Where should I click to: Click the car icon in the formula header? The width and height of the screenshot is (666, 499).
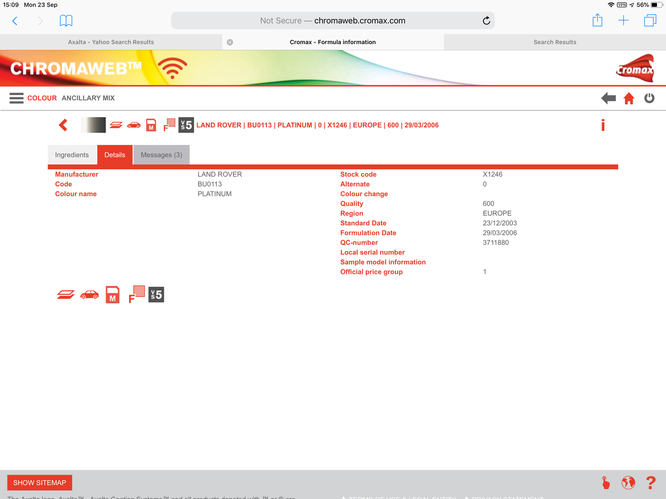(x=133, y=125)
